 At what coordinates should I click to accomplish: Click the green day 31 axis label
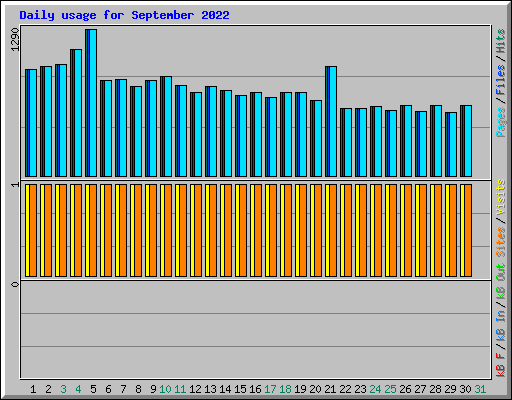point(480,389)
